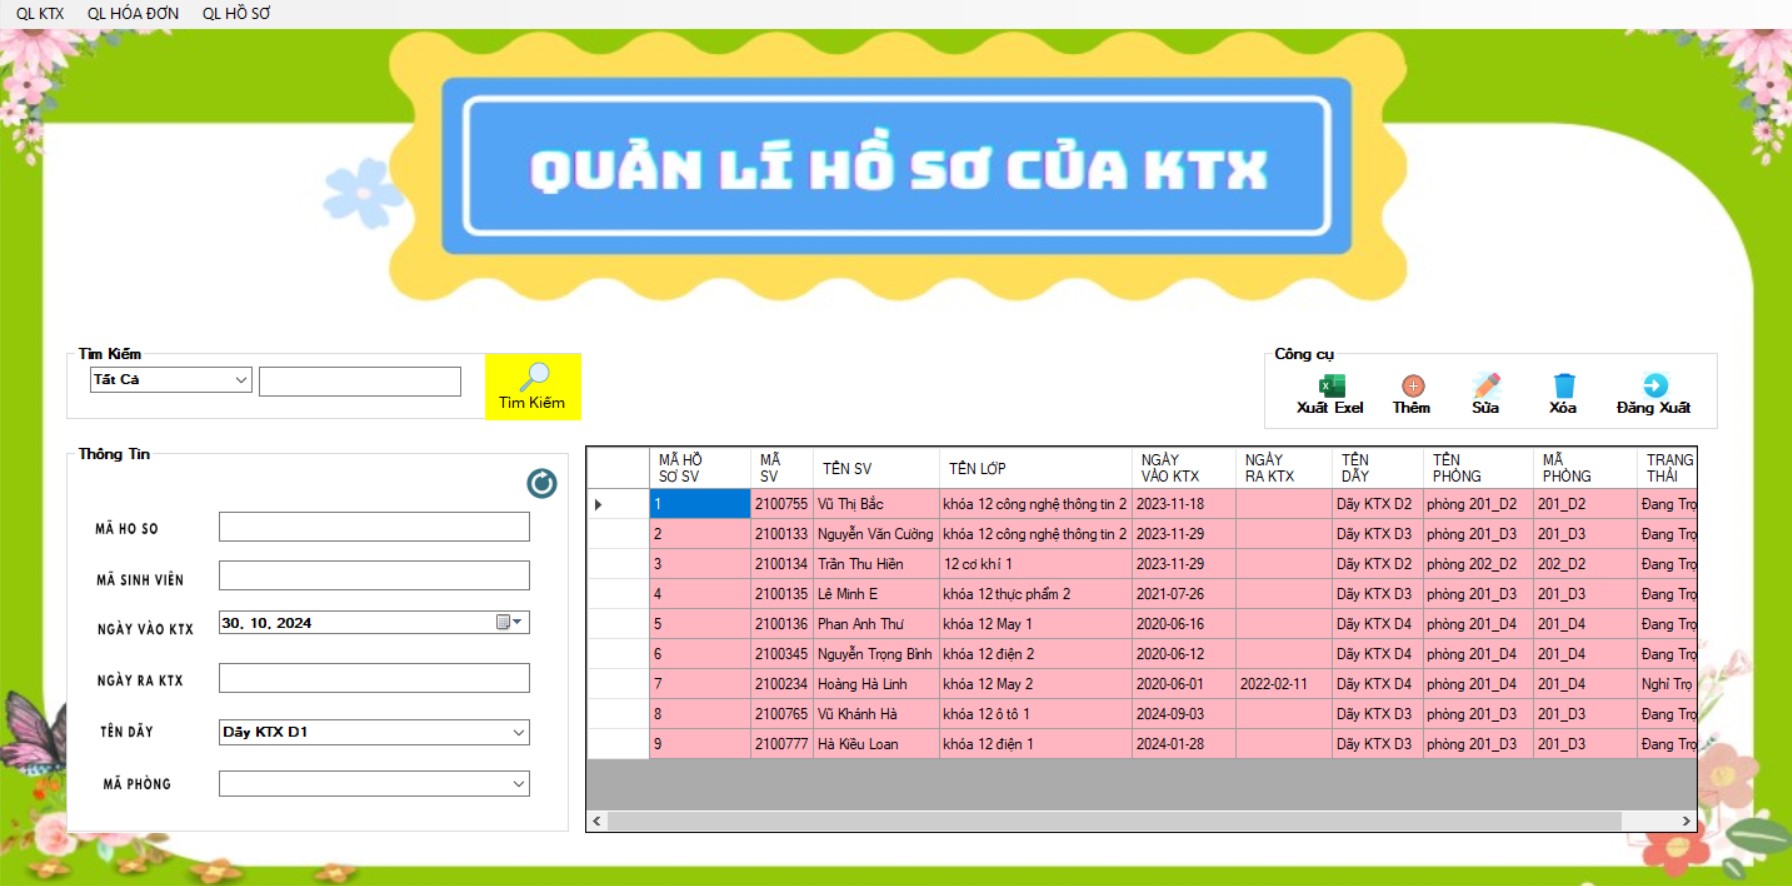Sort by NGÀY RA KTX column header
Image resolution: width=1792 pixels, height=886 pixels.
point(1284,468)
